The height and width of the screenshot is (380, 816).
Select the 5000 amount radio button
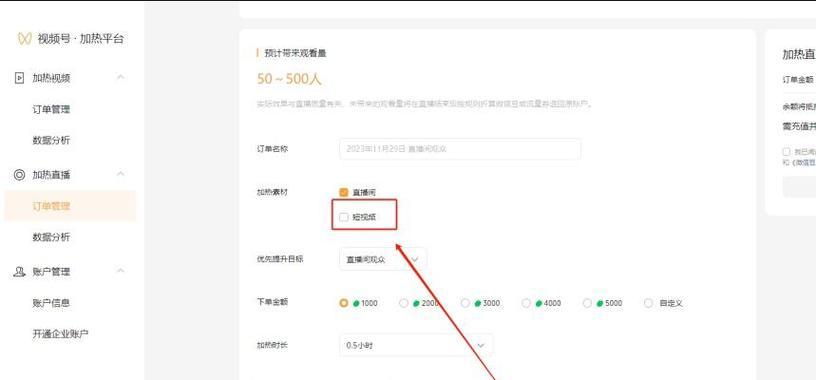[587, 303]
